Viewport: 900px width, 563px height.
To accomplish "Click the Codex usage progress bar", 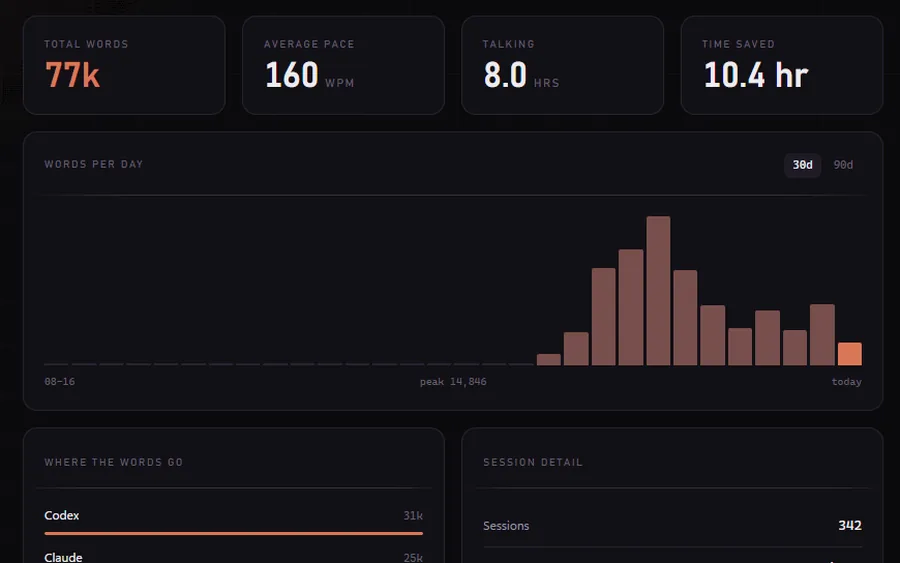I will pyautogui.click(x=234, y=533).
